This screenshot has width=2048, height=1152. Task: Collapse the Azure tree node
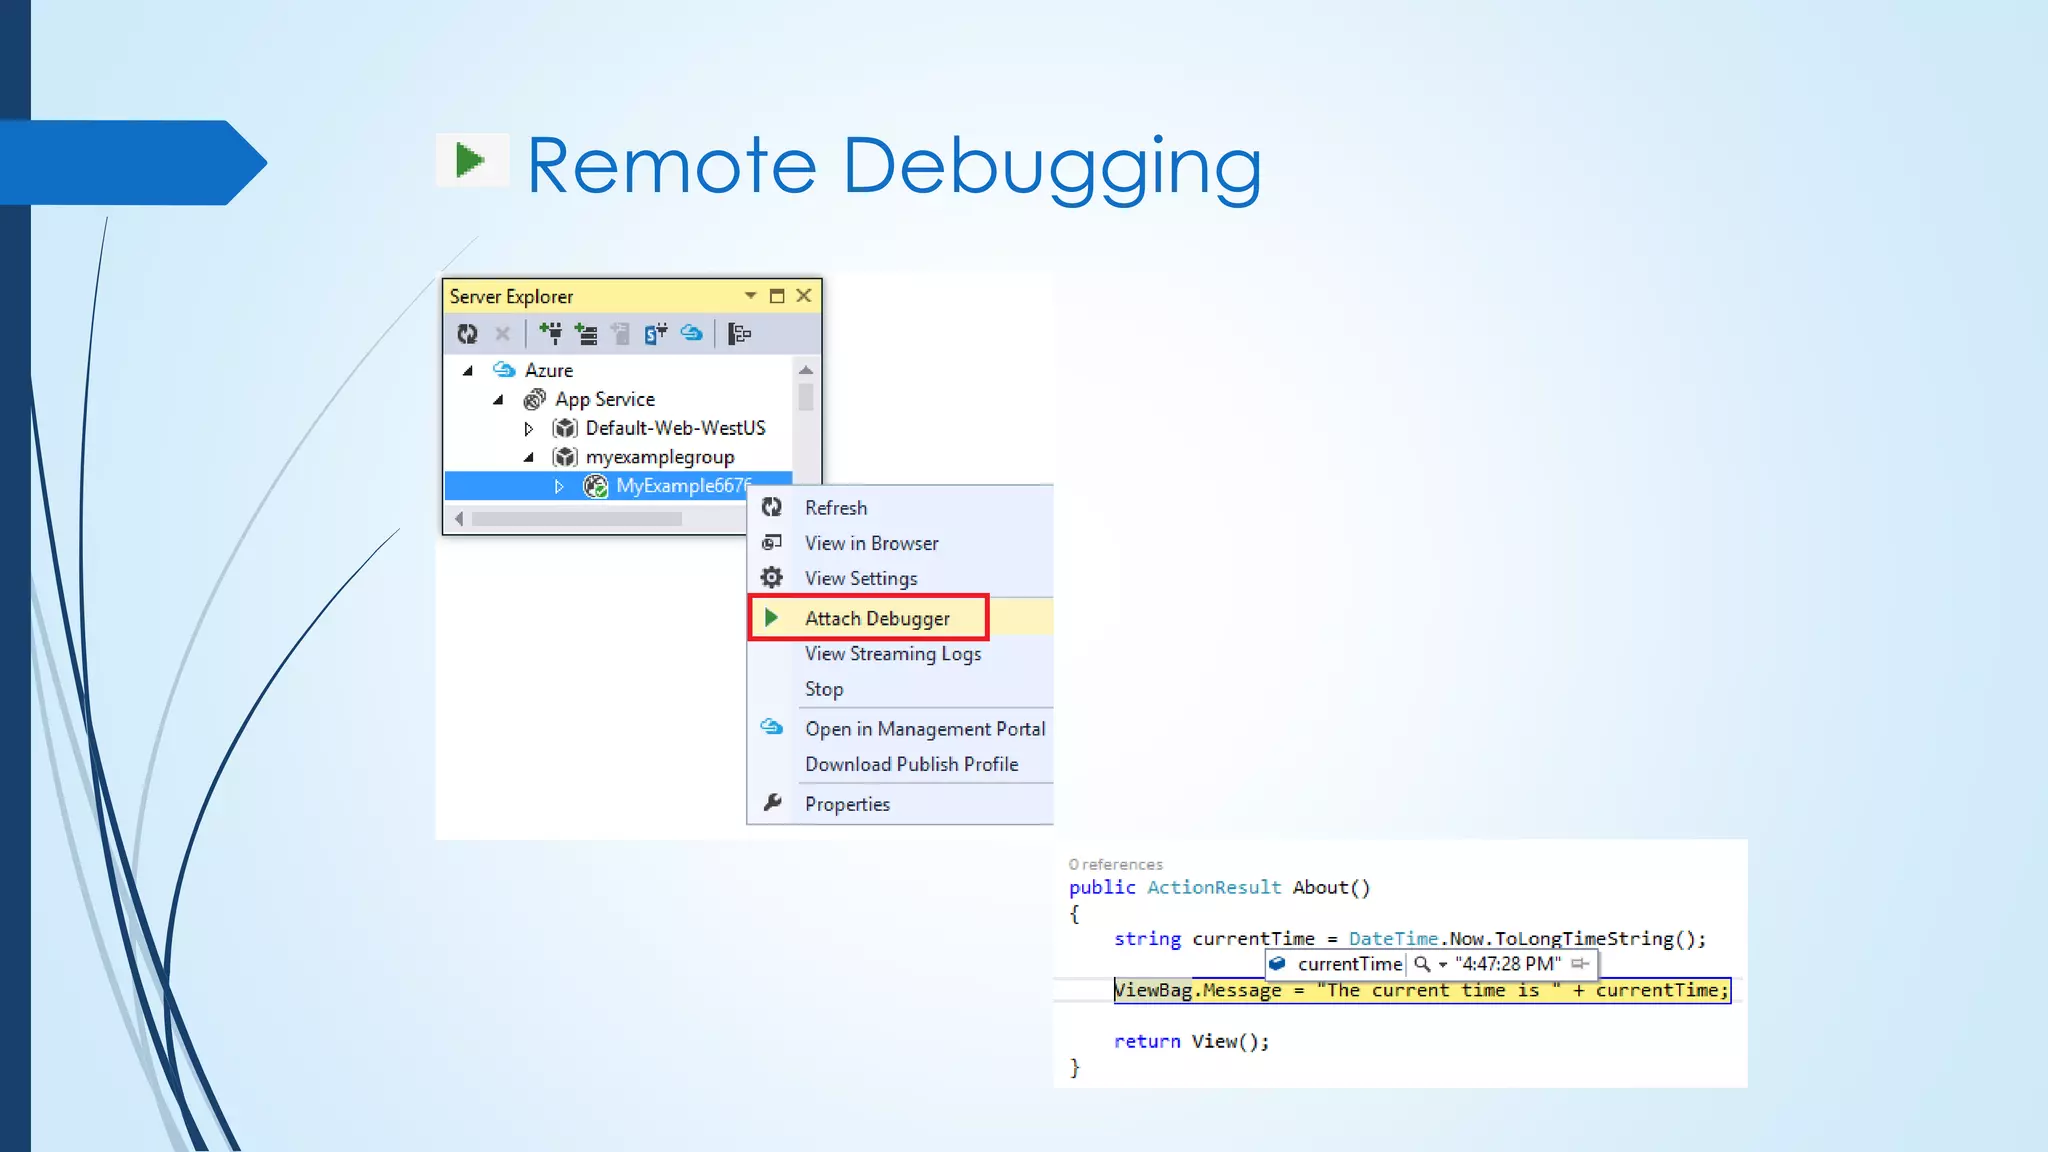point(467,371)
